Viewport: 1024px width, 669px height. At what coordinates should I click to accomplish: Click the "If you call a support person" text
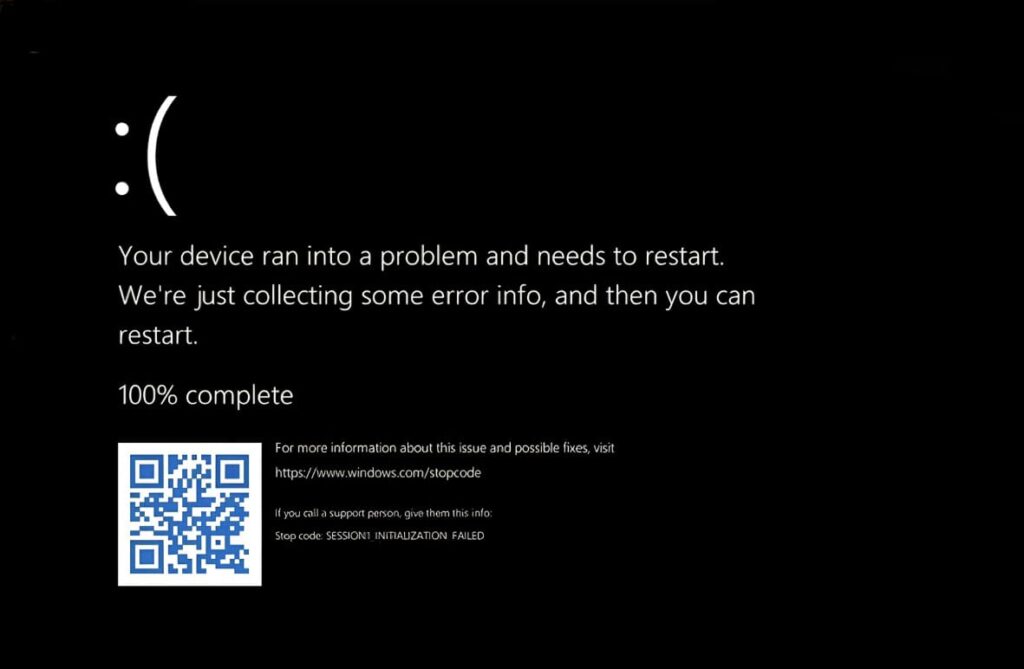[x=383, y=513]
